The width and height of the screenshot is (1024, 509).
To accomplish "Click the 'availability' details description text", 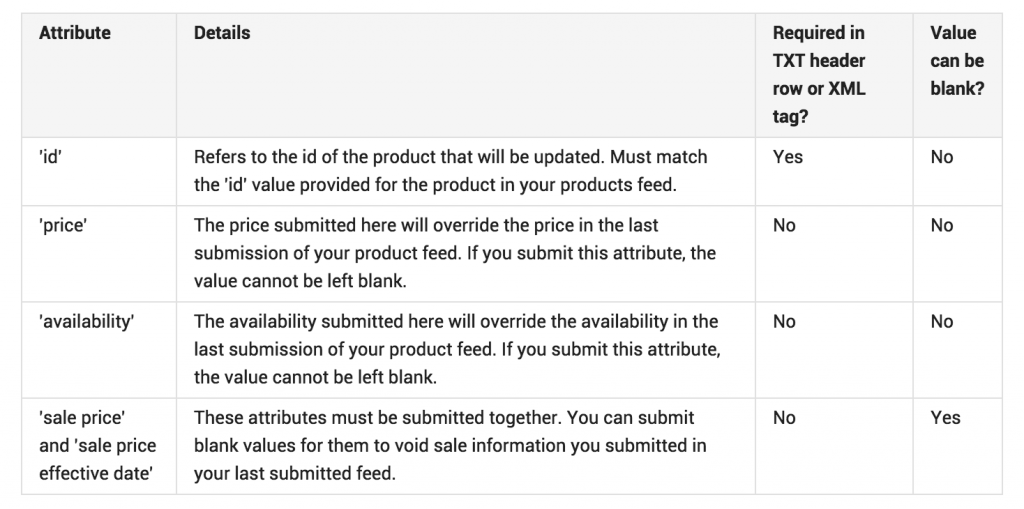I will (457, 349).
